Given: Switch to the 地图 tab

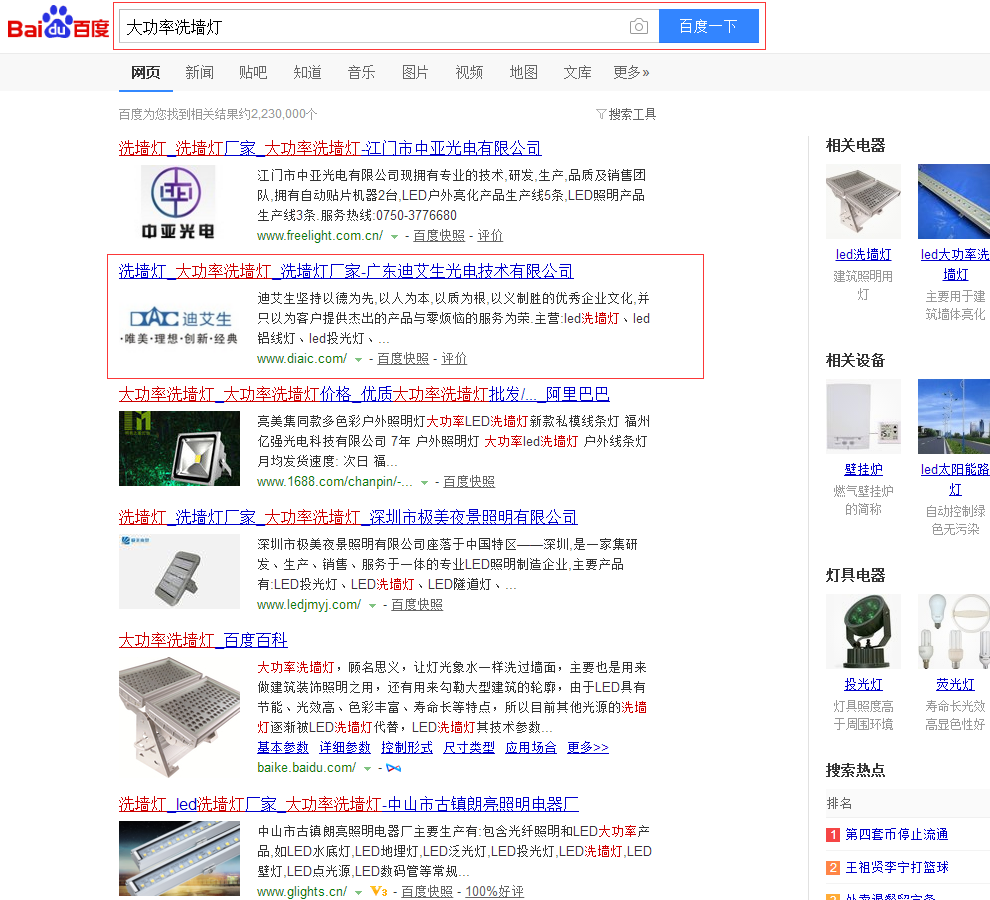Looking at the screenshot, I should pos(523,73).
